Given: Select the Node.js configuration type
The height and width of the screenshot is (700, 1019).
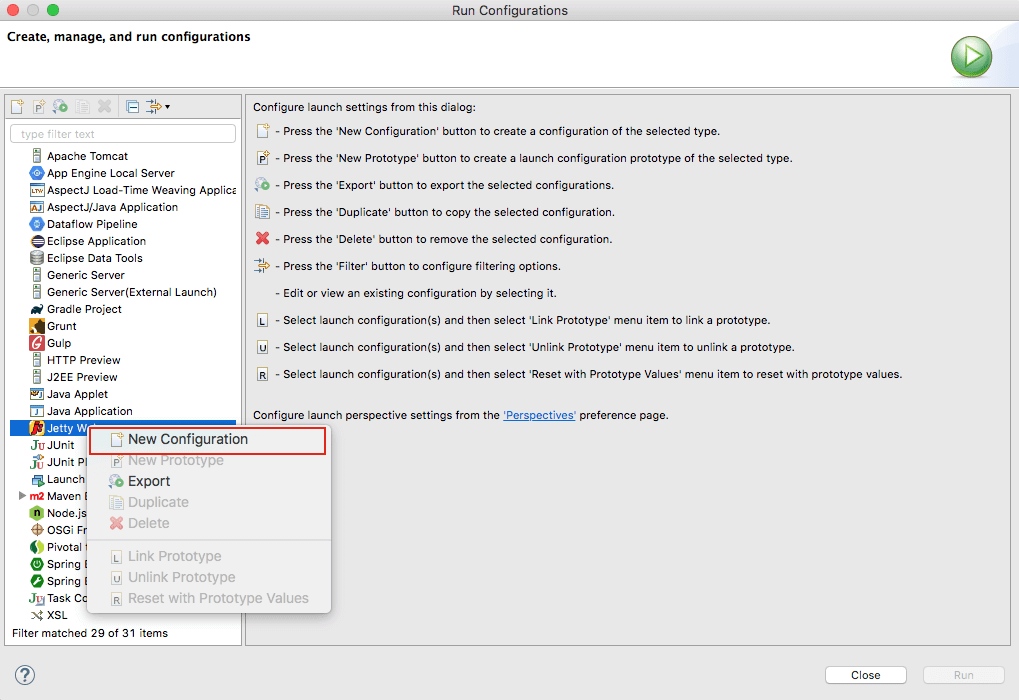Looking at the screenshot, I should (65, 512).
